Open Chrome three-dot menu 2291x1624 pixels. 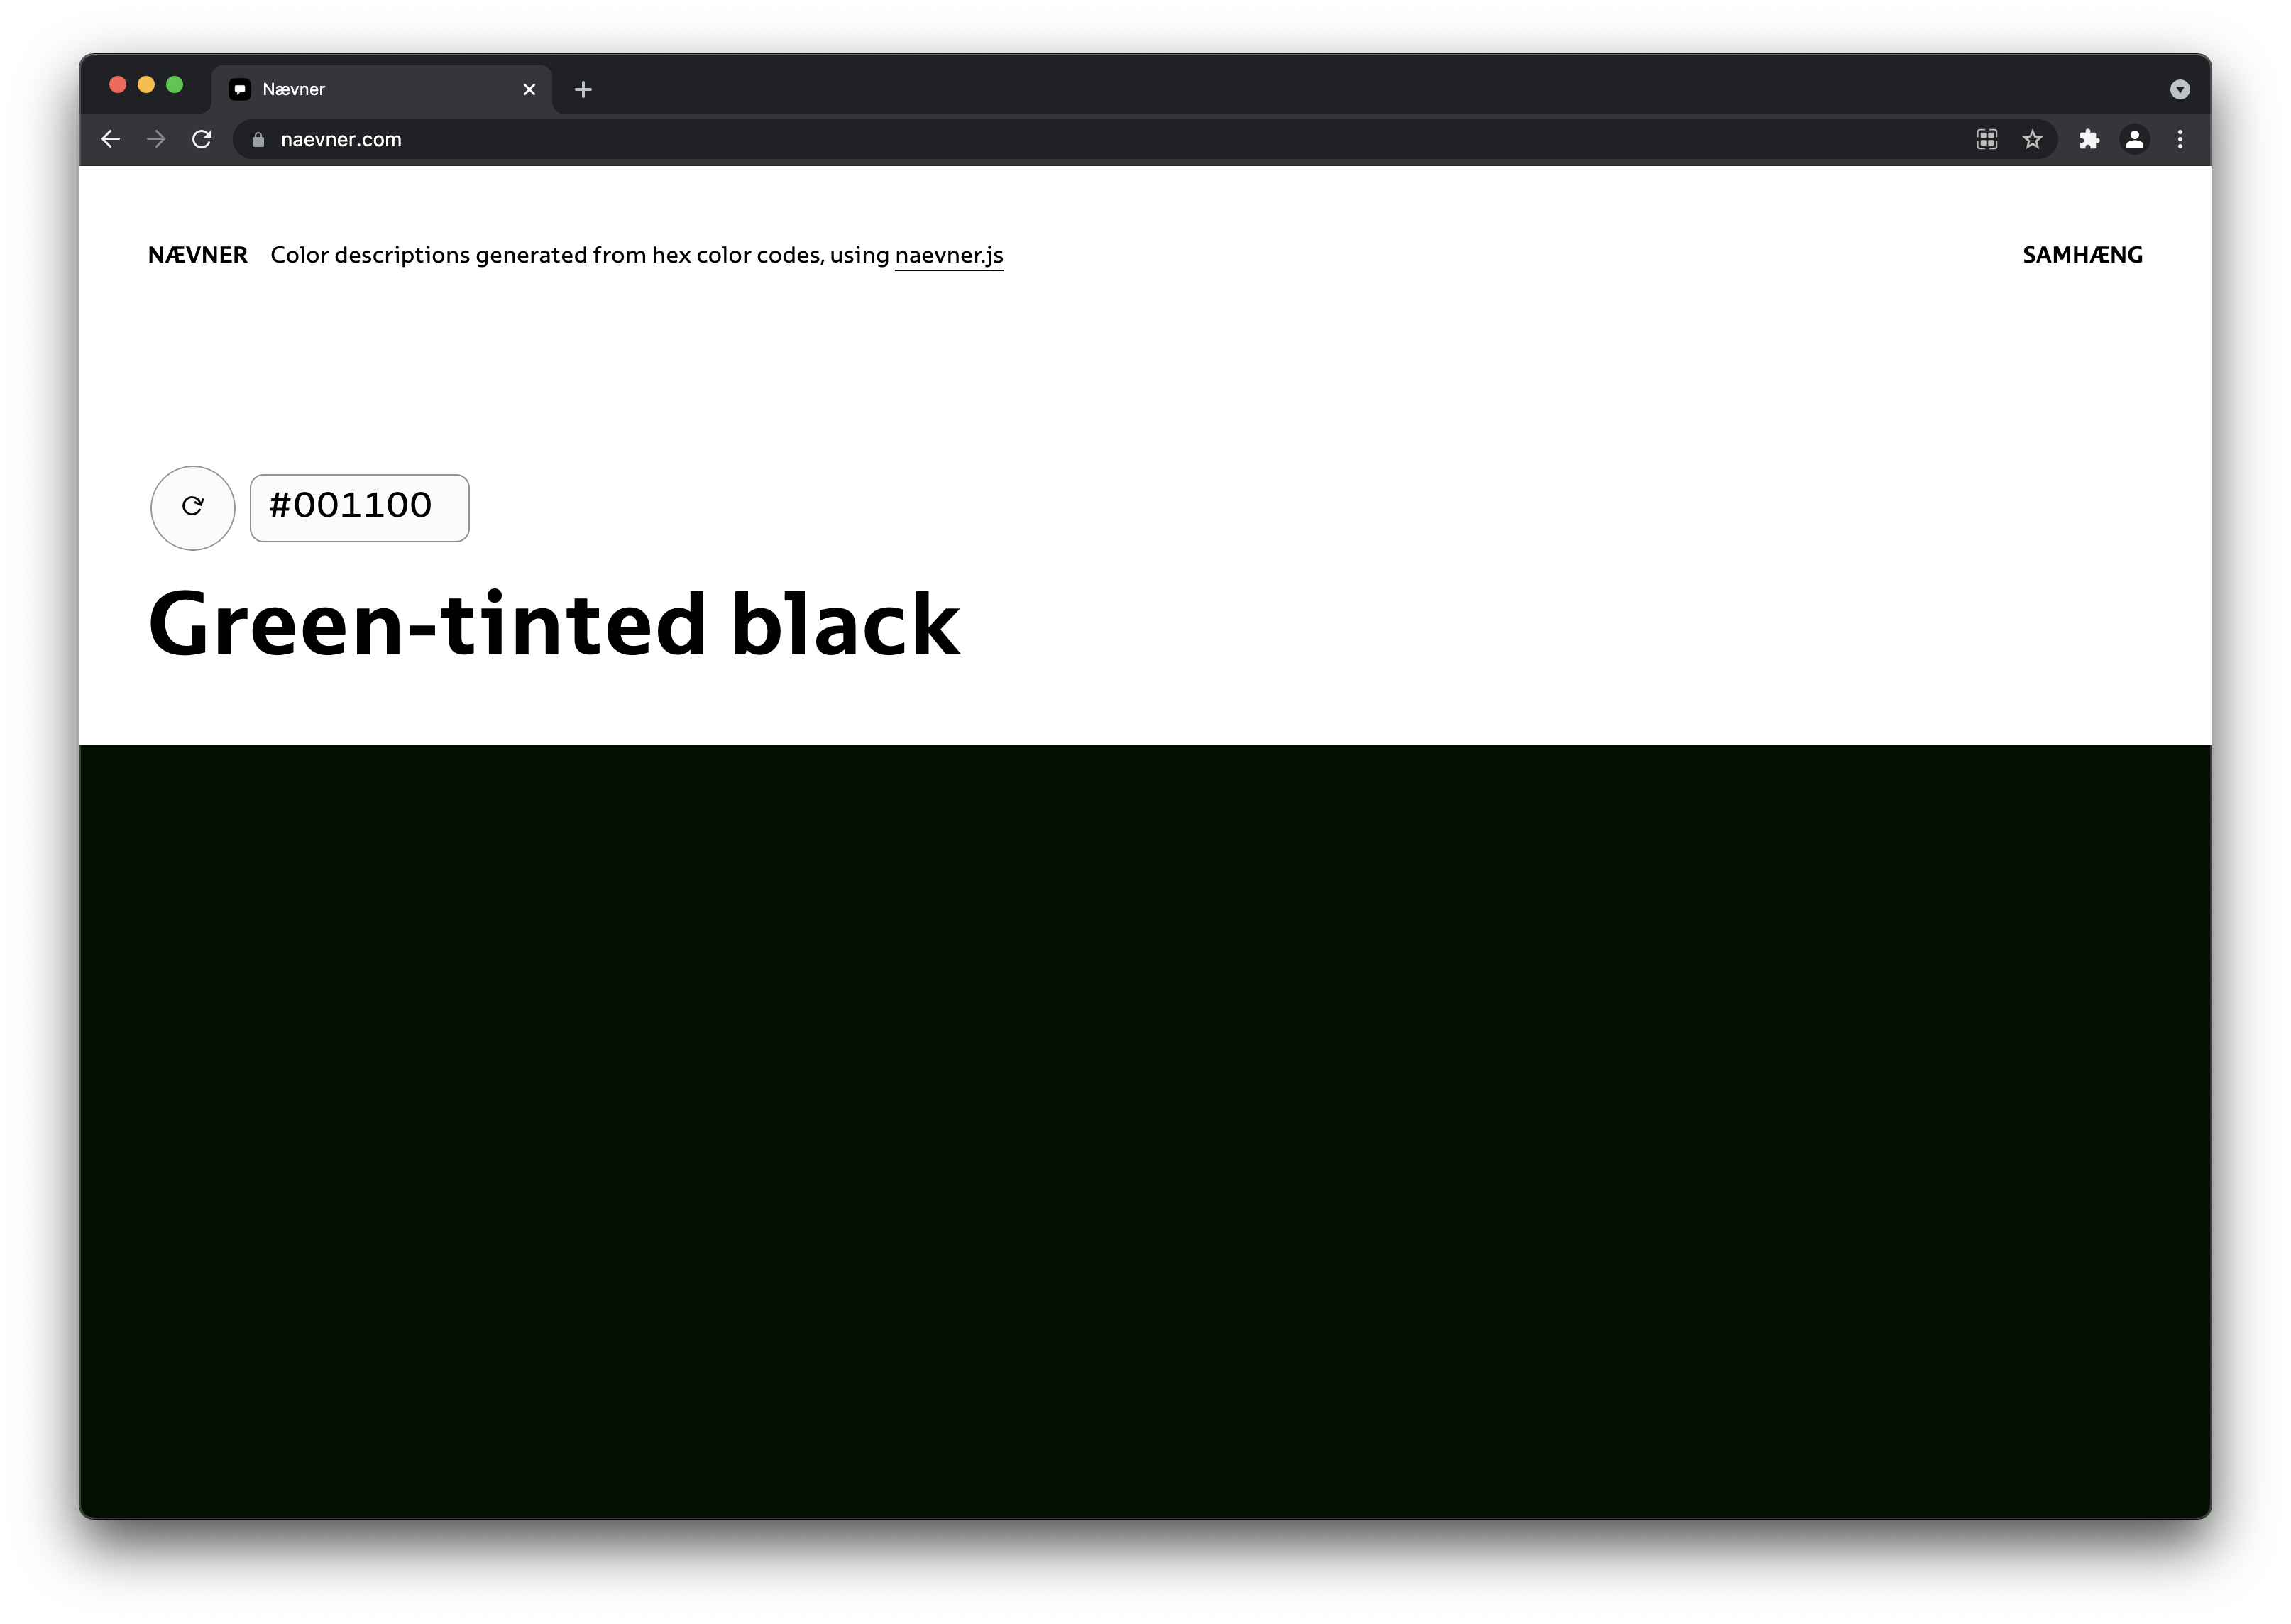coord(2180,139)
